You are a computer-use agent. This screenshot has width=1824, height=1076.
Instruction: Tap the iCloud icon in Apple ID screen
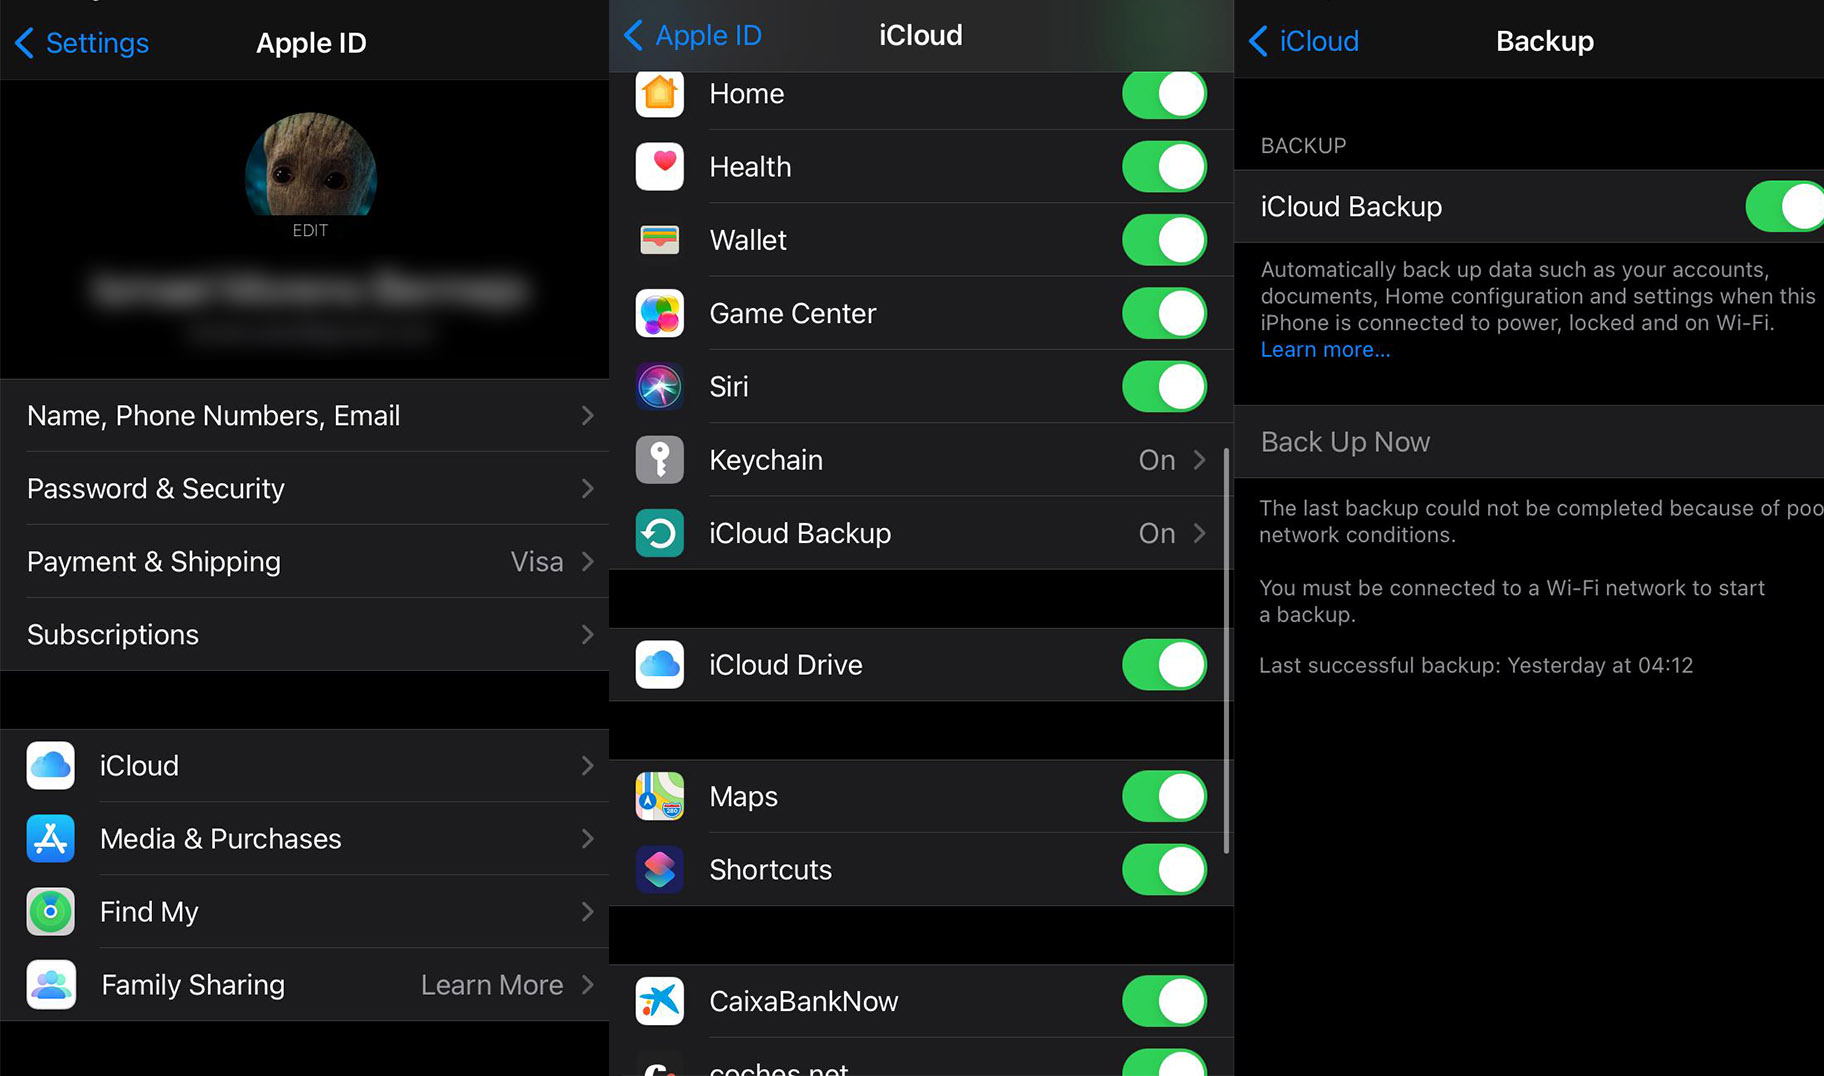51,765
